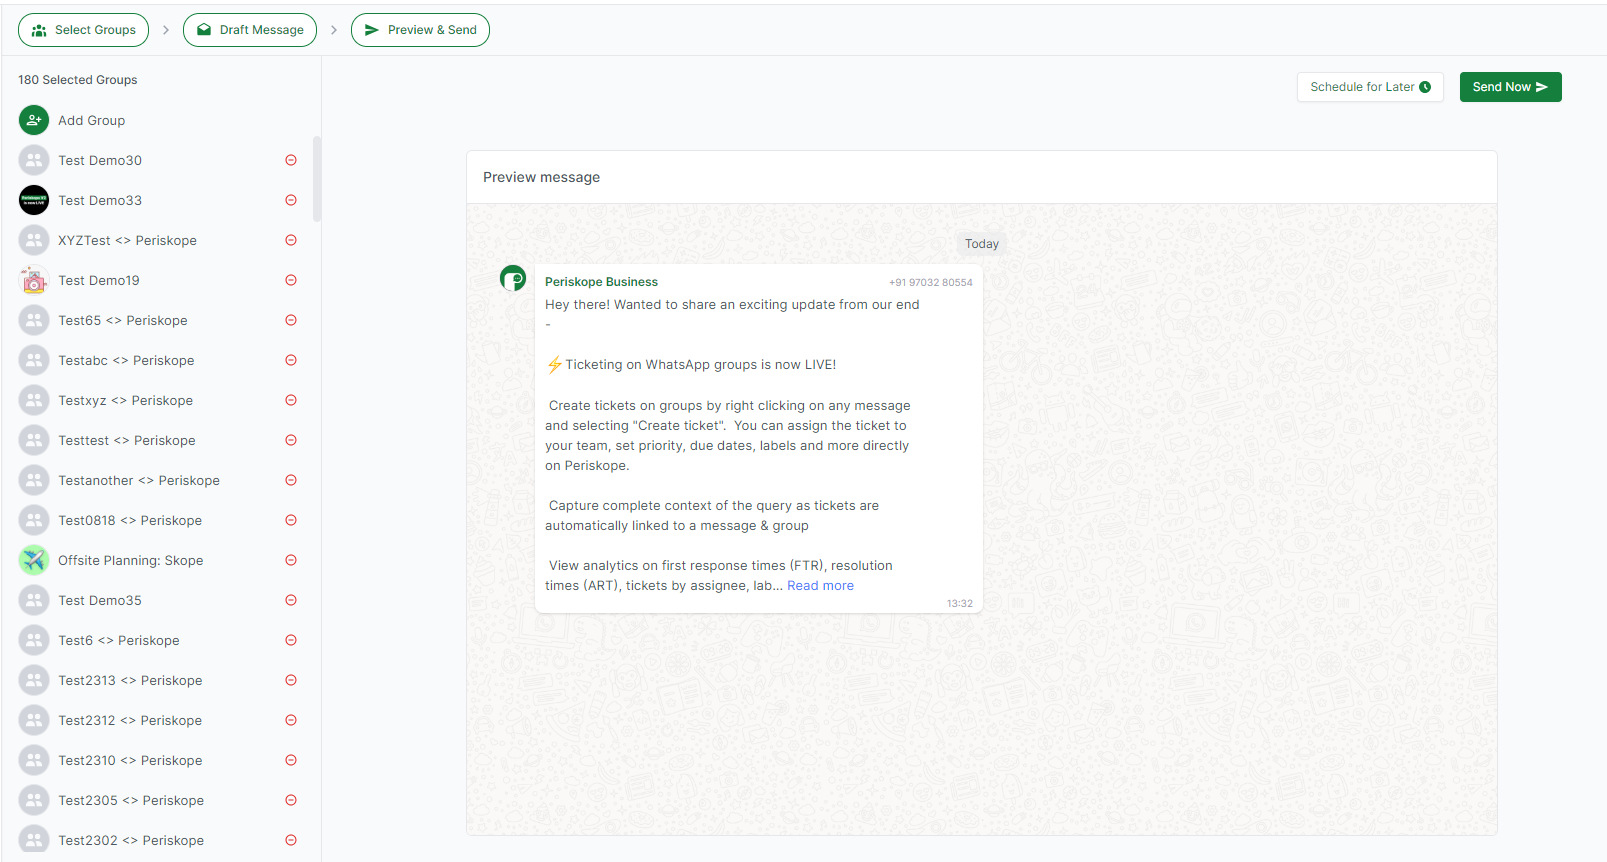Click Schedule for Later button

pyautogui.click(x=1370, y=87)
